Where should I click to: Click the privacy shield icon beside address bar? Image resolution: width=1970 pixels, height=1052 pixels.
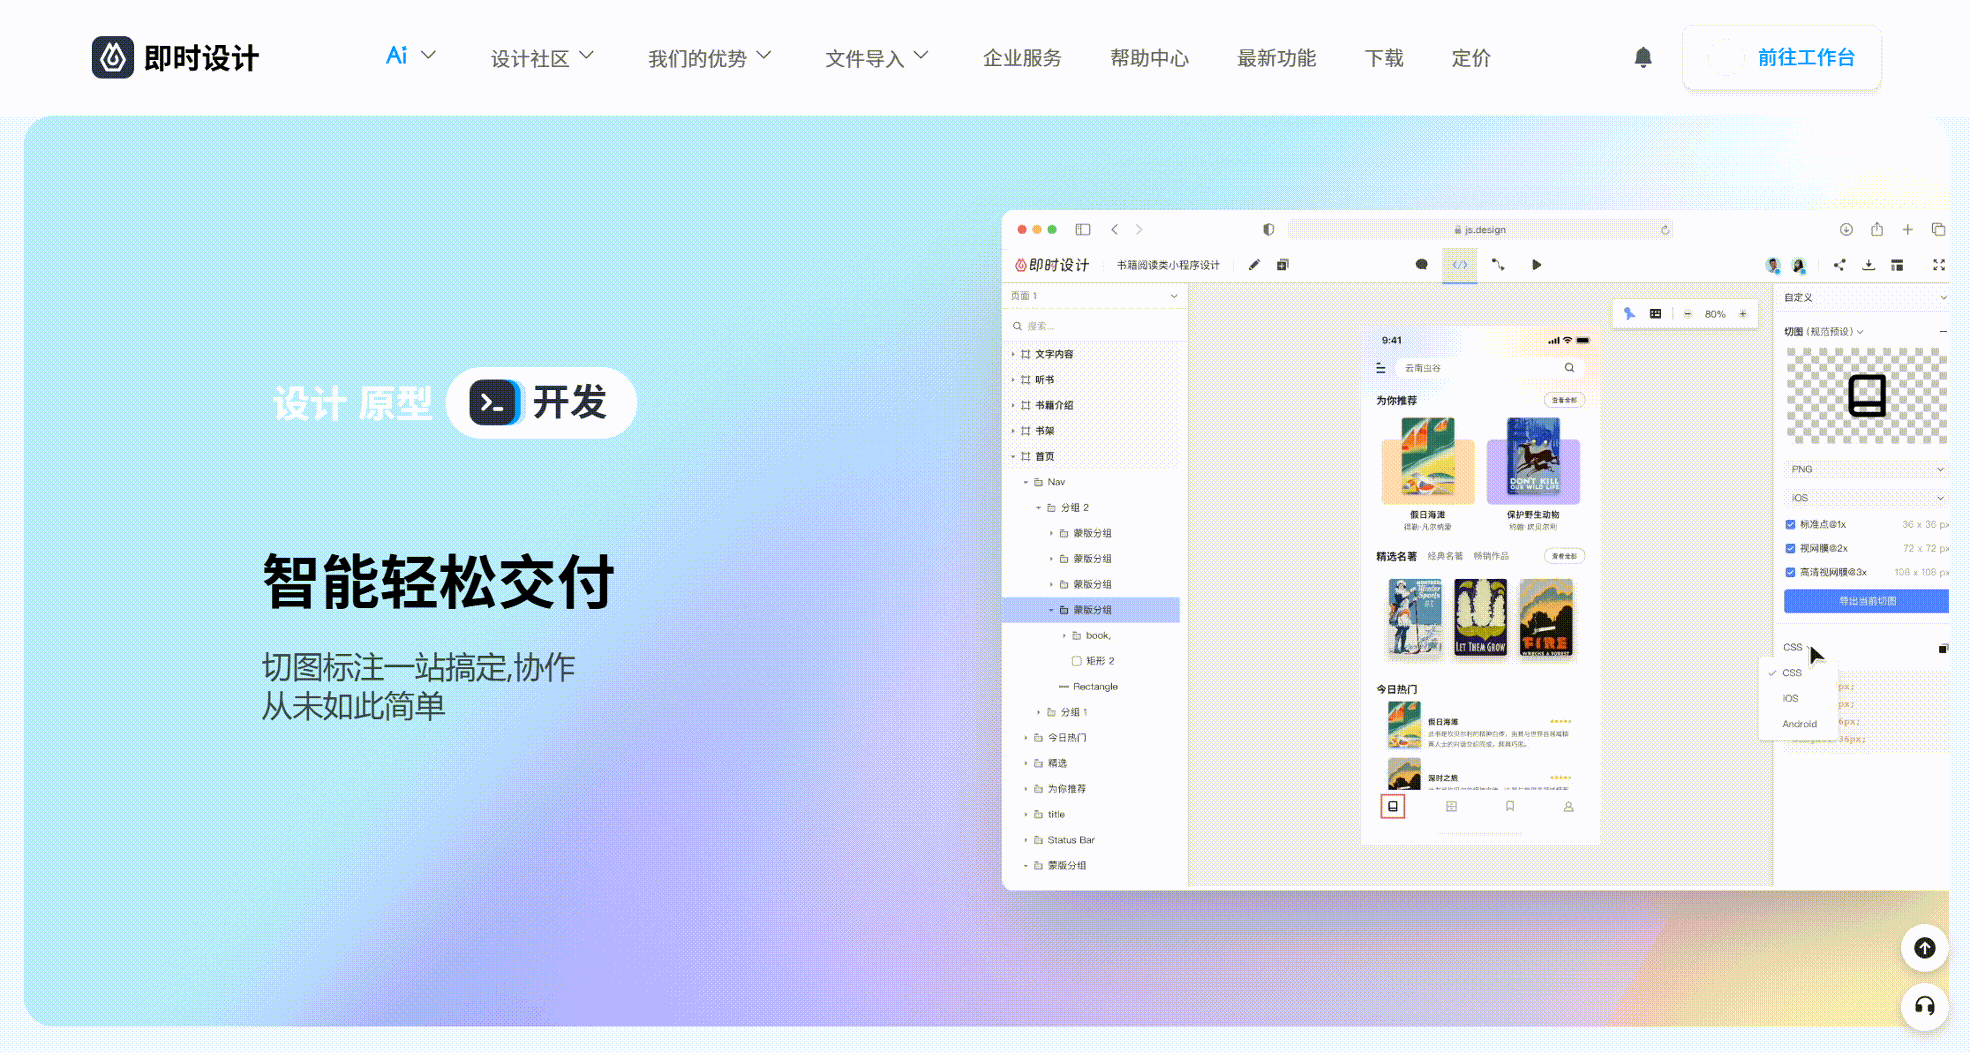[1268, 230]
